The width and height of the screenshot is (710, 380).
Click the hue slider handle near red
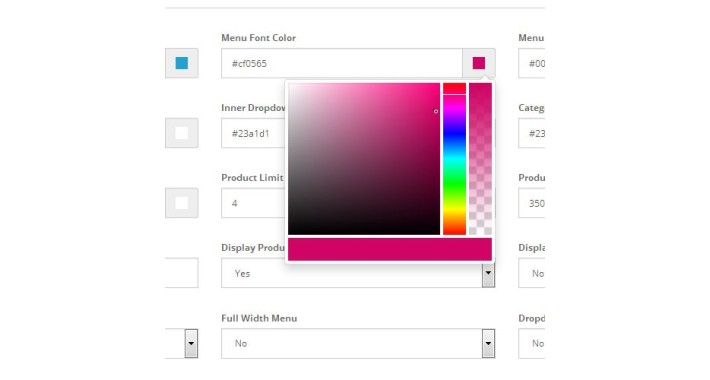(454, 95)
